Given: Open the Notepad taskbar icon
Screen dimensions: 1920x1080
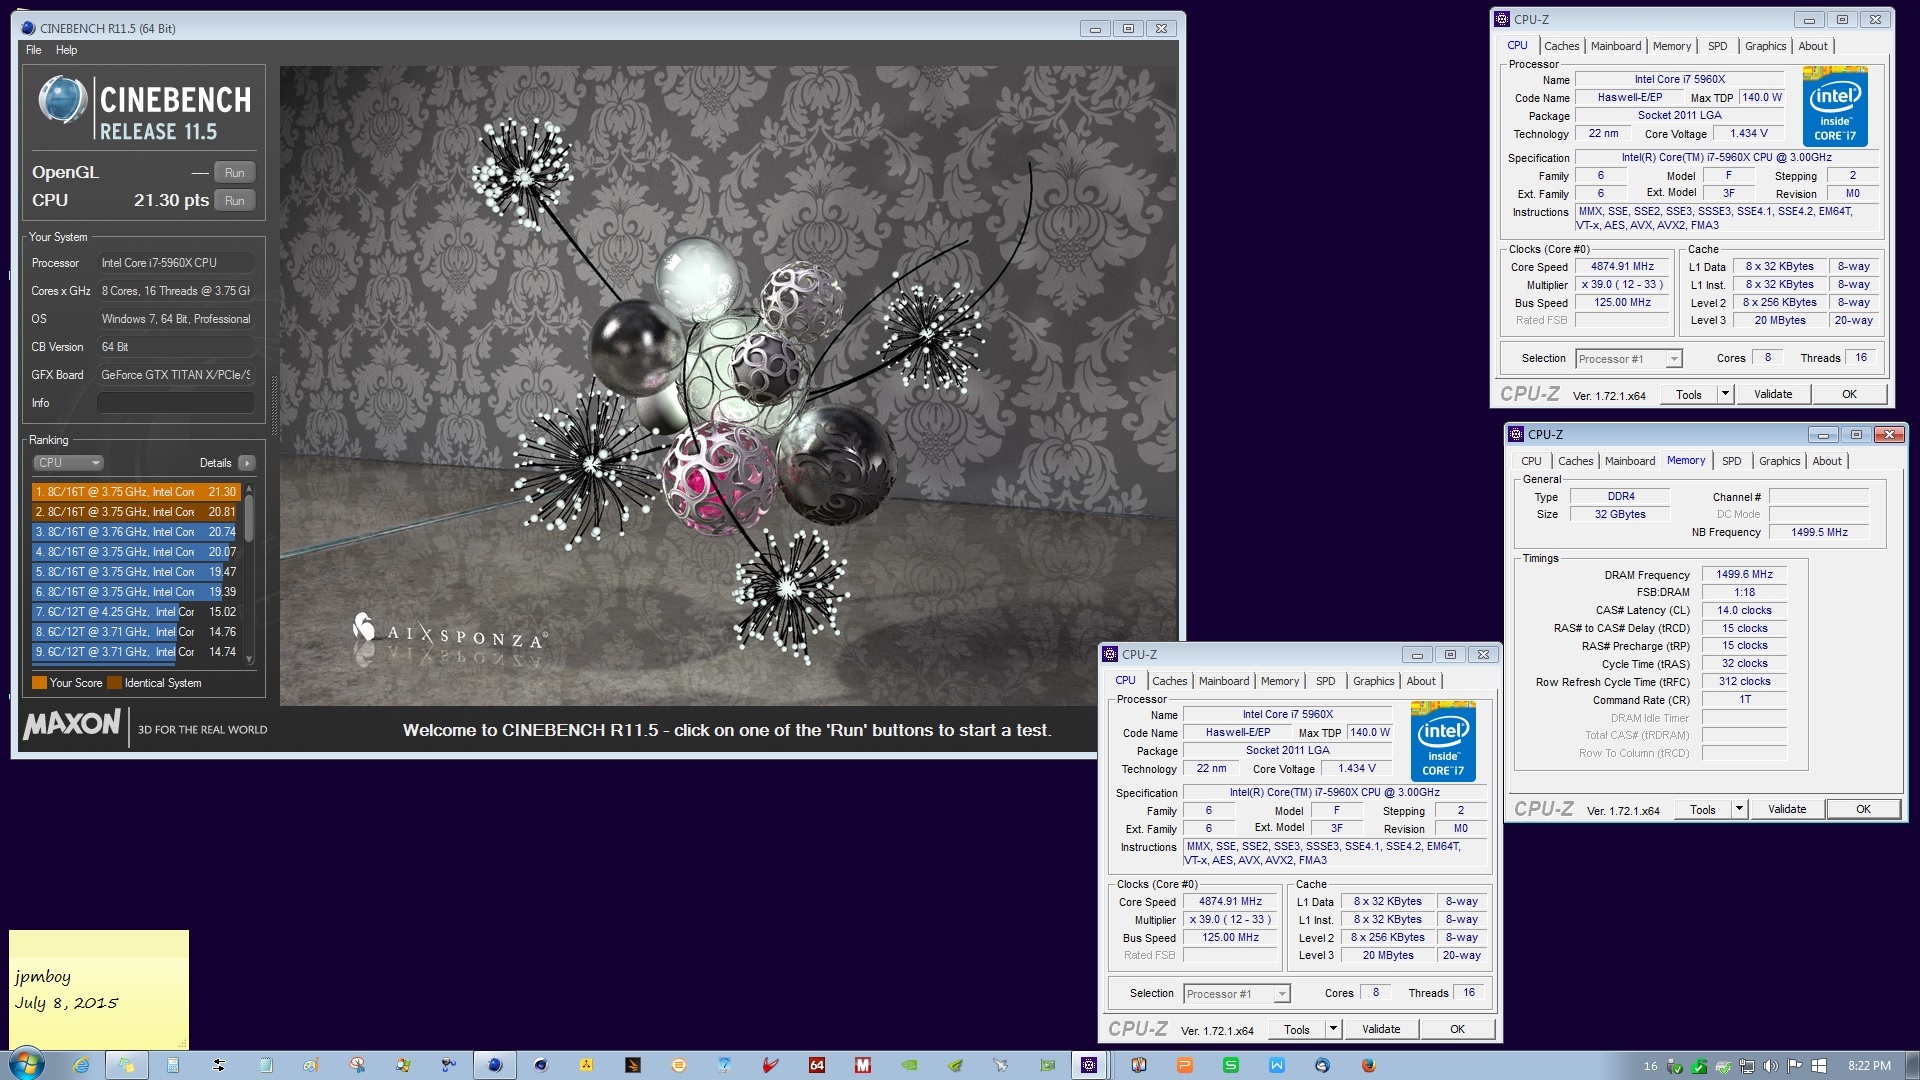Looking at the screenshot, I should [265, 1065].
